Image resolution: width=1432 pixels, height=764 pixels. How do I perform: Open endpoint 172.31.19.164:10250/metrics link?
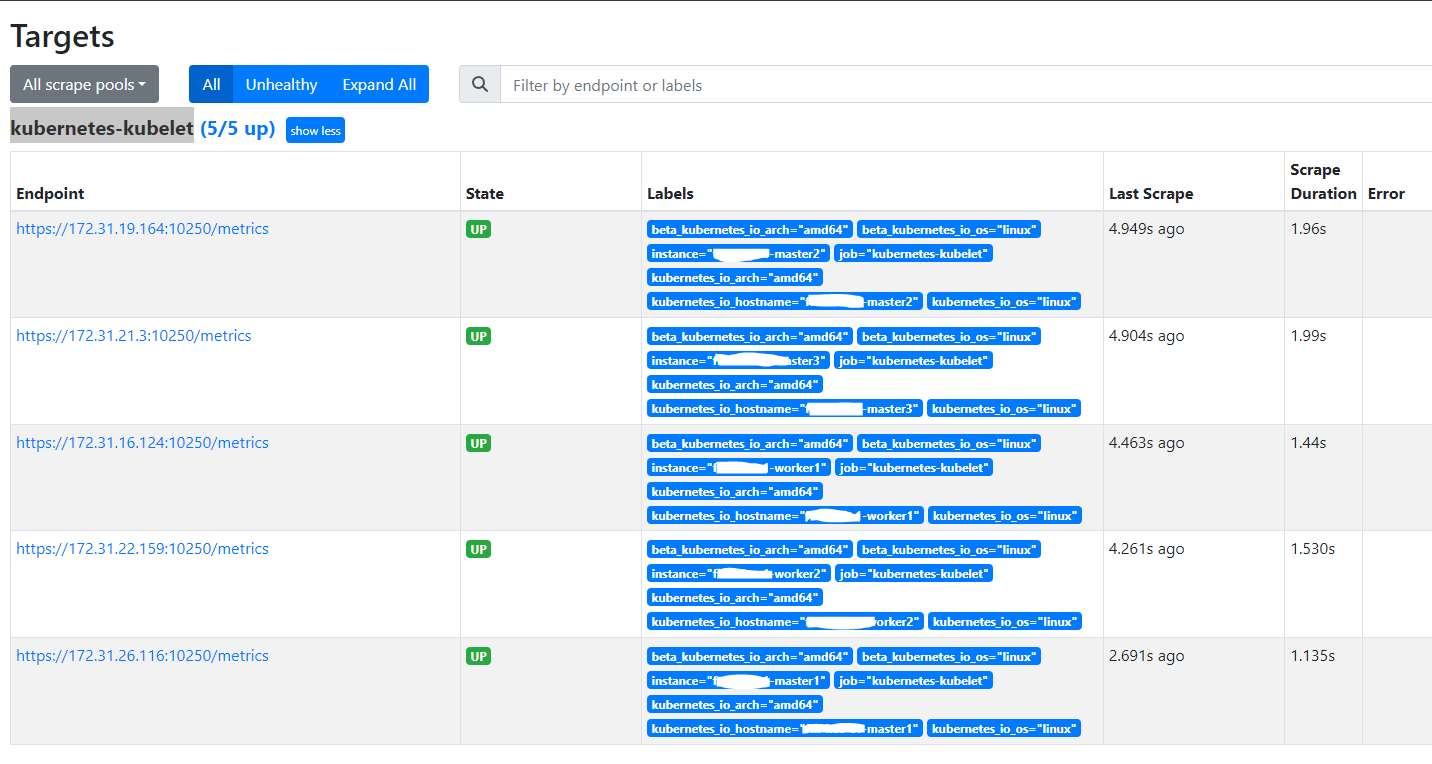pyautogui.click(x=142, y=229)
